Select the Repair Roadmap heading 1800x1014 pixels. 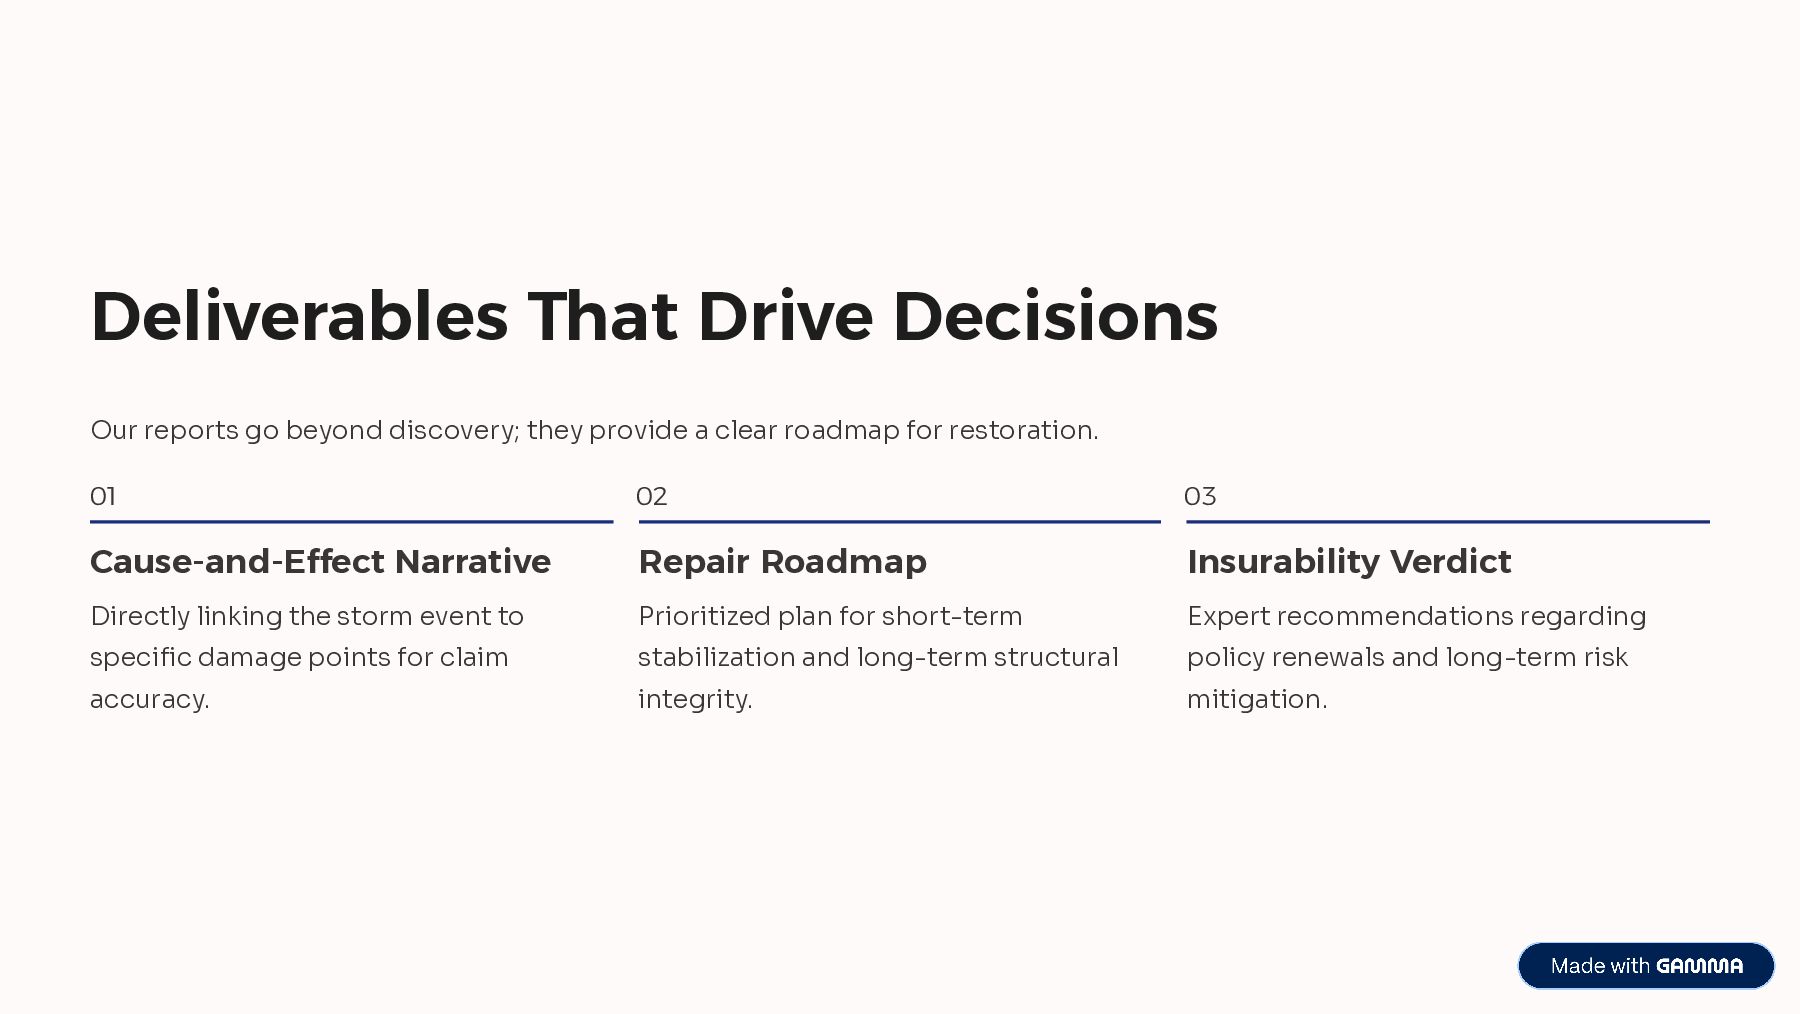(782, 562)
